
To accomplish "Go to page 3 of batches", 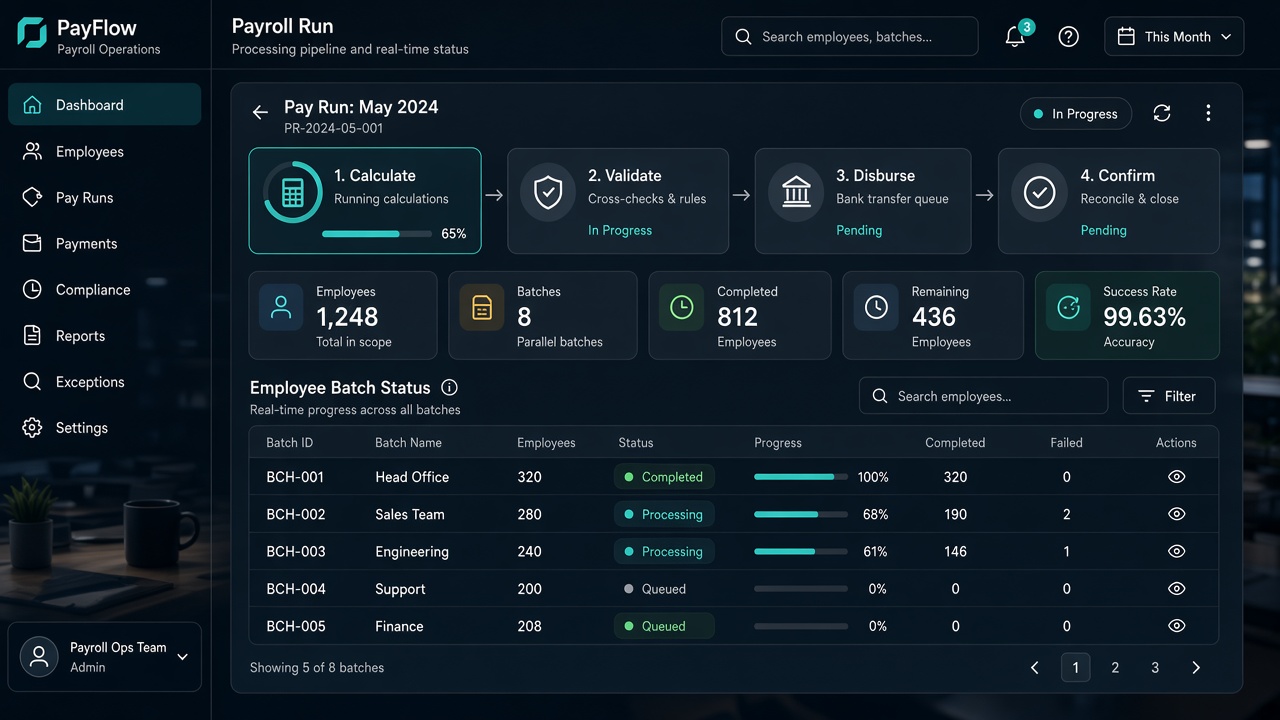I will point(1155,668).
